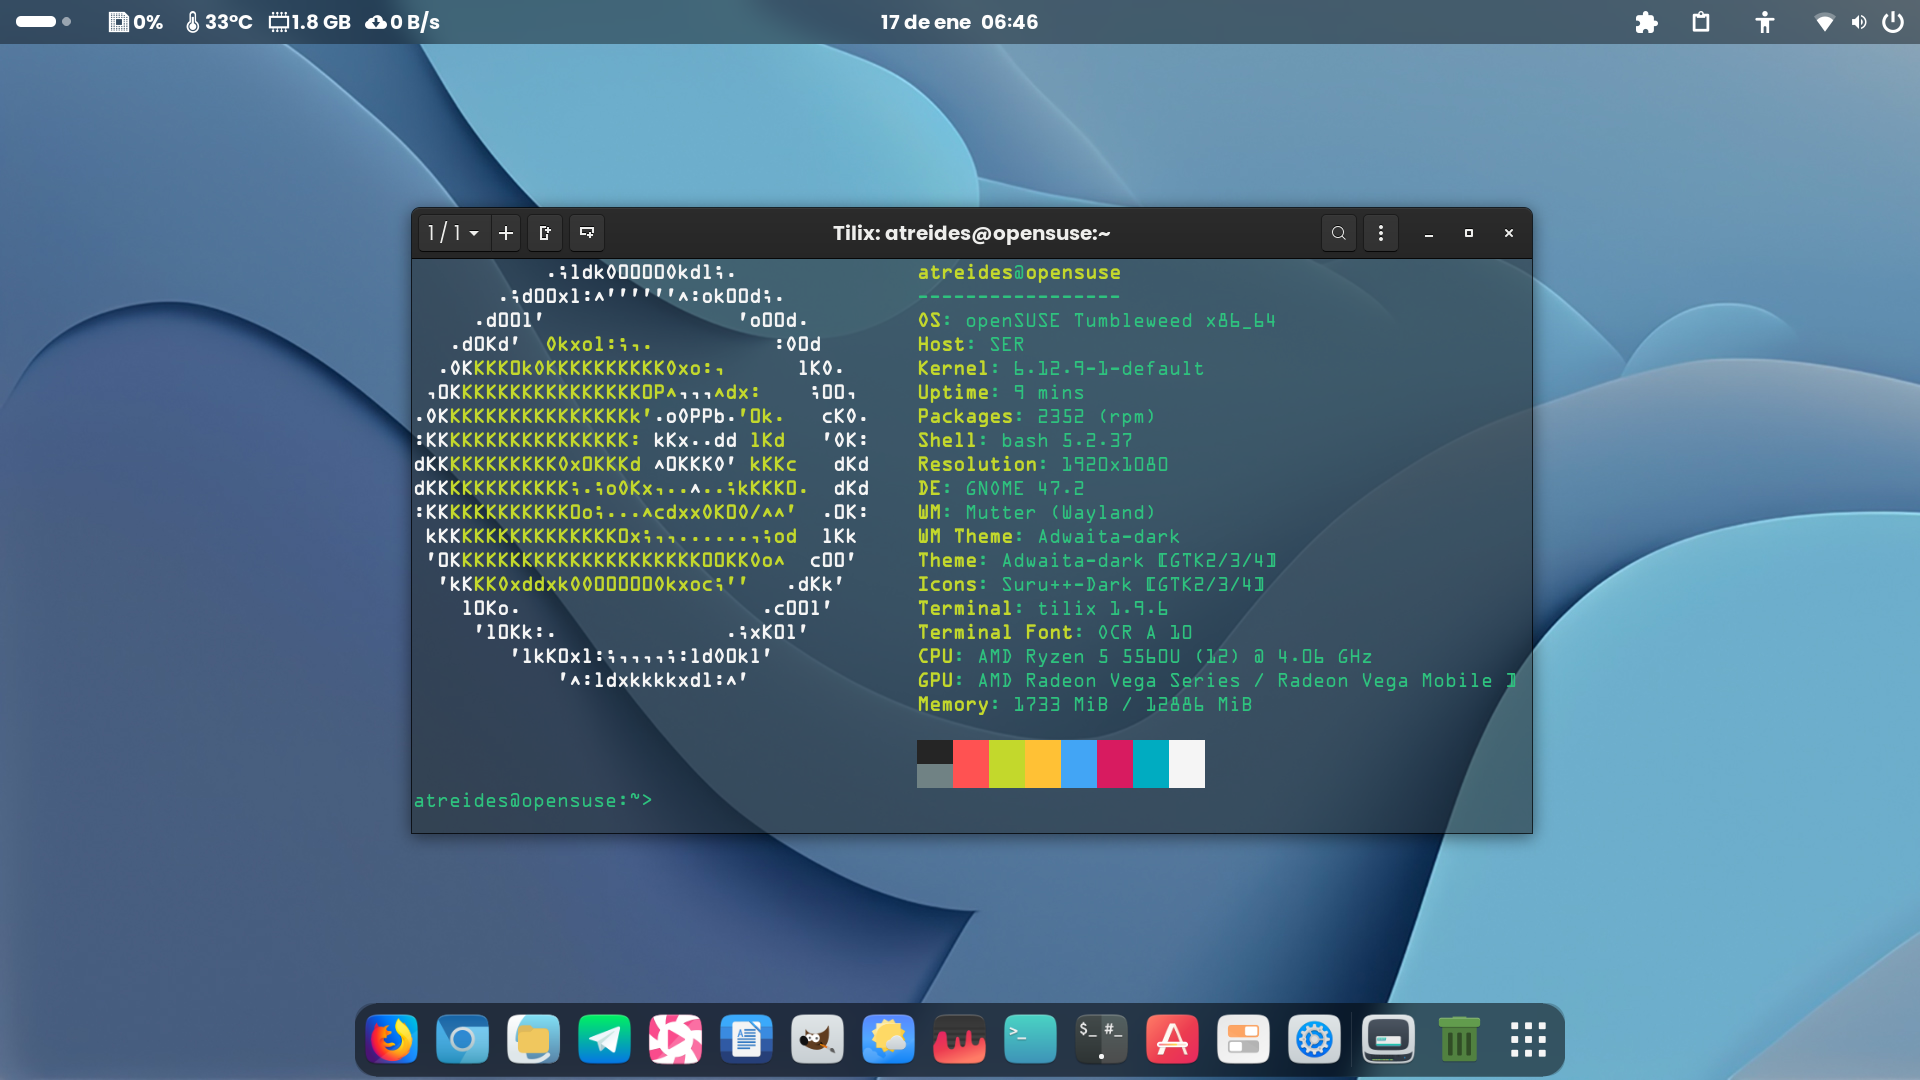Show the applications grid
Image resolution: width=1920 pixels, height=1080 pixels.
pos(1528,1040)
